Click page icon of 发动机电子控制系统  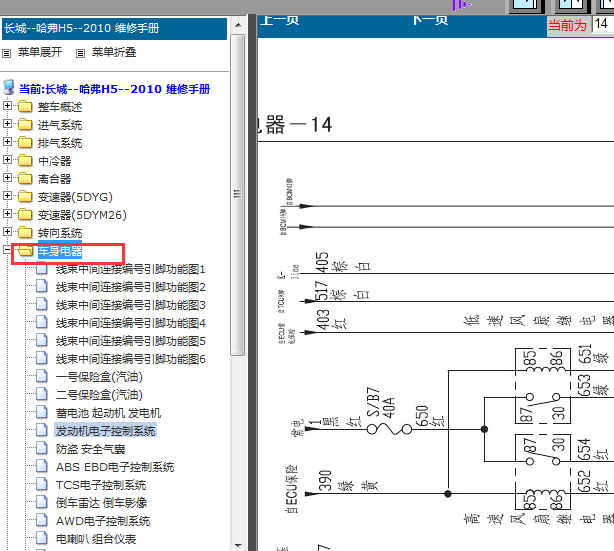point(42,430)
